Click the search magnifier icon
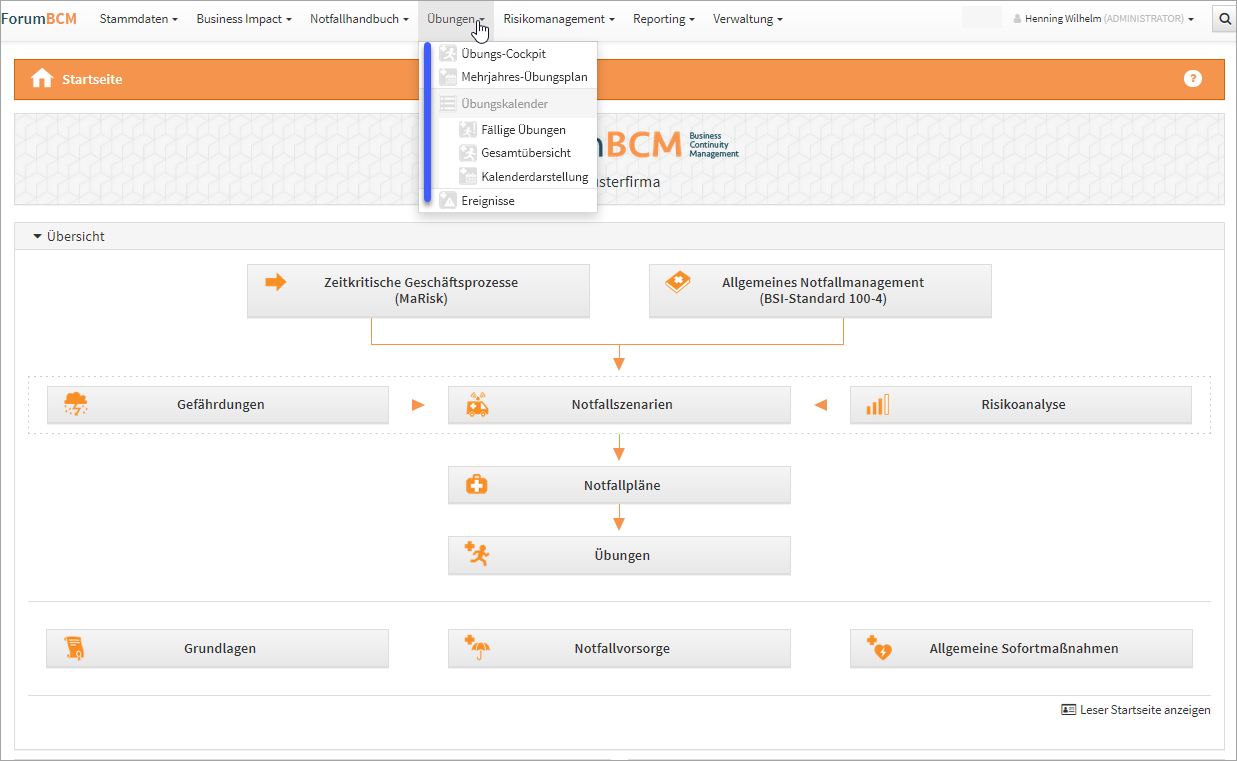 point(1224,19)
